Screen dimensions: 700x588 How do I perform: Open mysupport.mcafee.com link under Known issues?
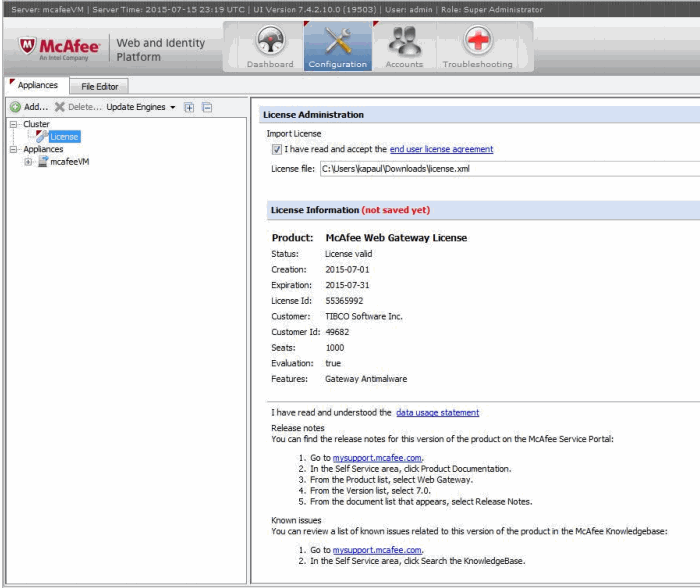tap(377, 550)
